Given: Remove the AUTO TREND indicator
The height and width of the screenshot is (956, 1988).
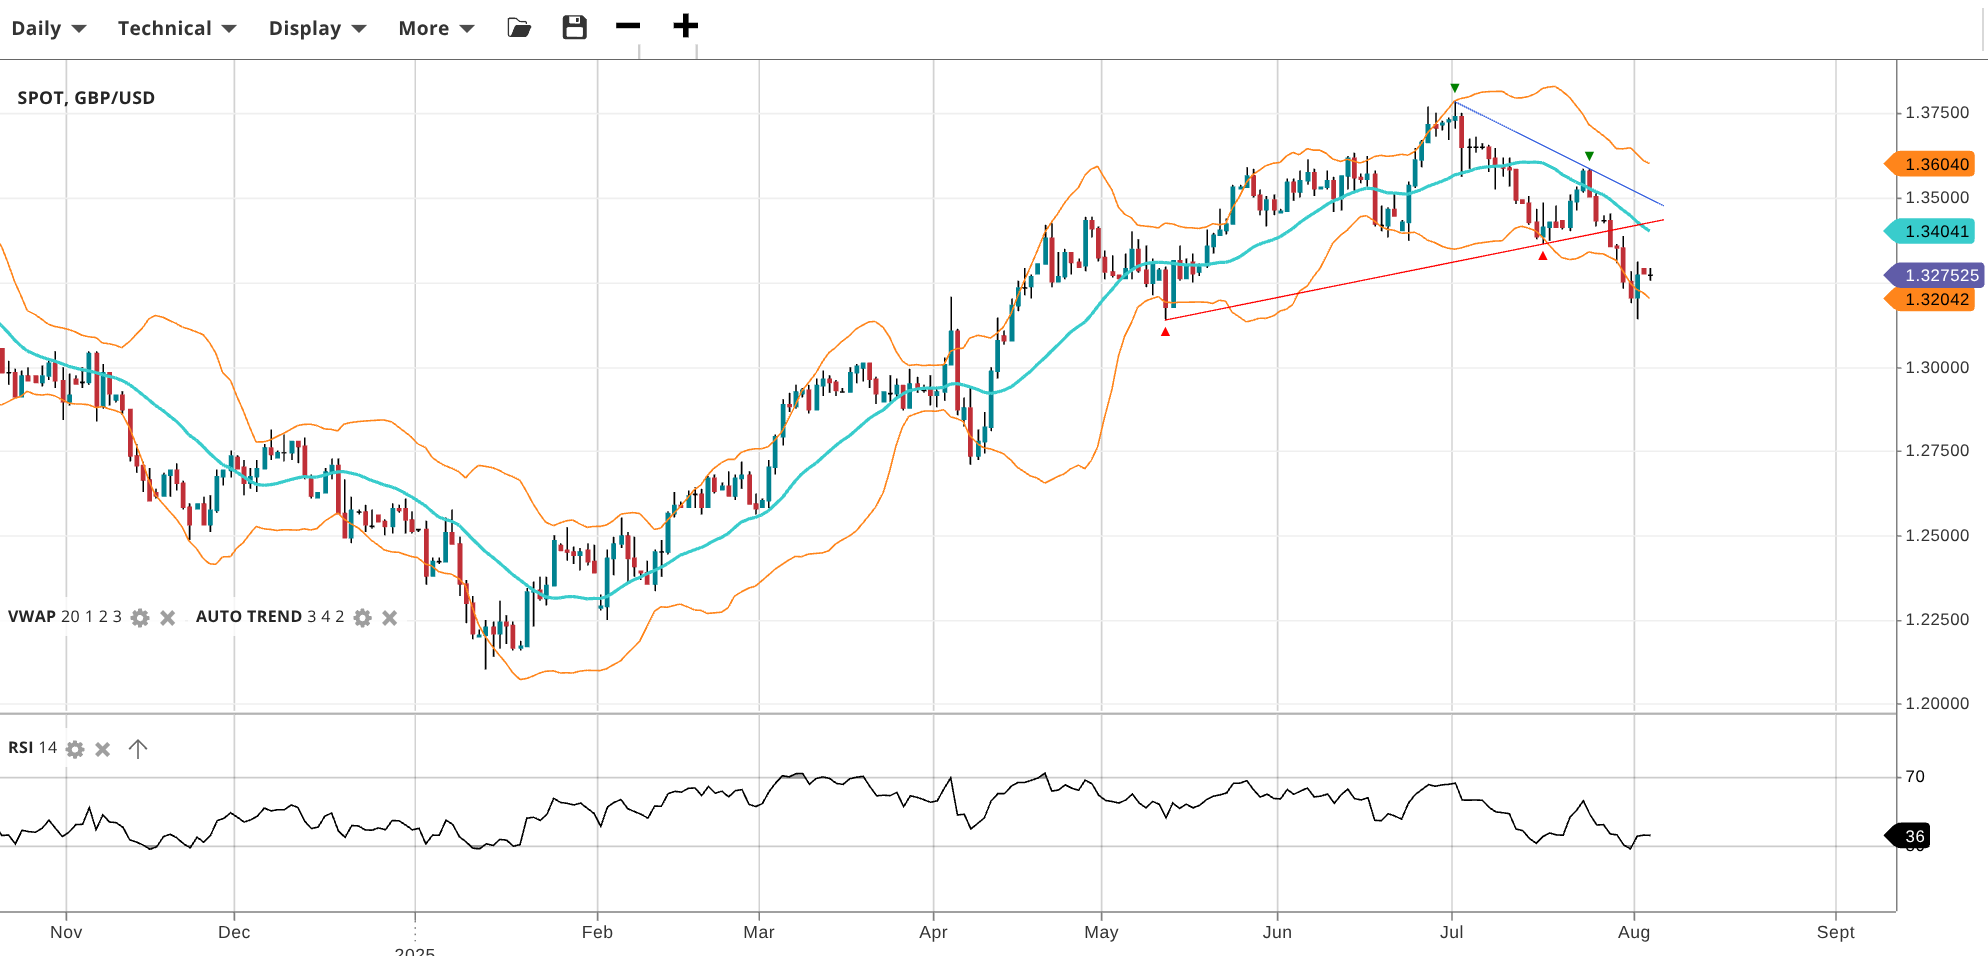Looking at the screenshot, I should [390, 618].
